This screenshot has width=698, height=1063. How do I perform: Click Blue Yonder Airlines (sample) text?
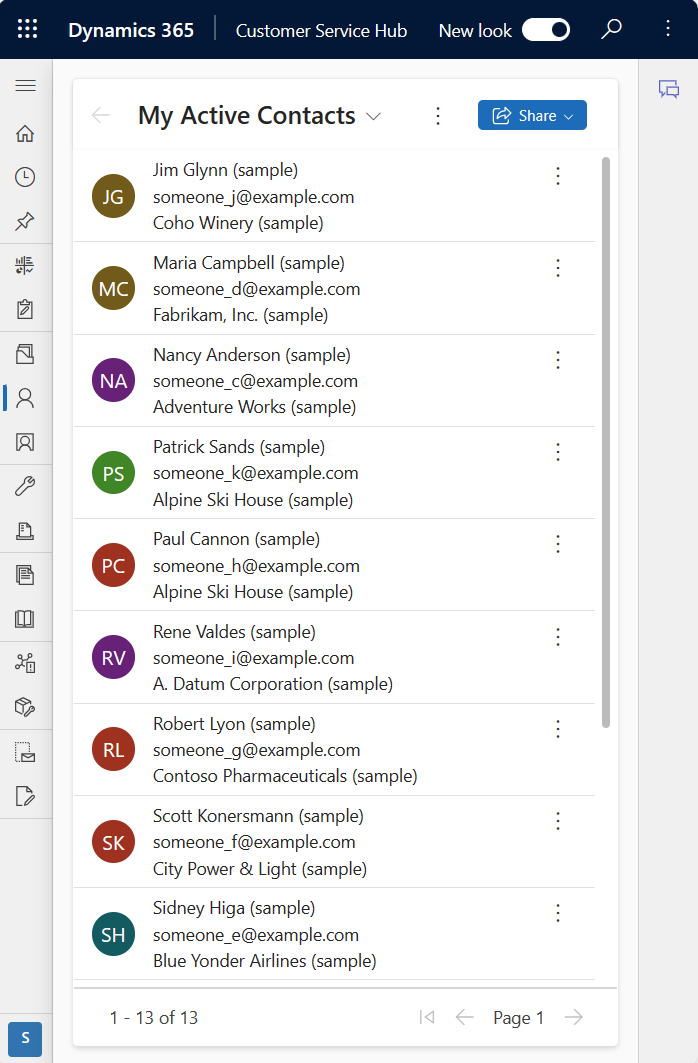point(264,961)
